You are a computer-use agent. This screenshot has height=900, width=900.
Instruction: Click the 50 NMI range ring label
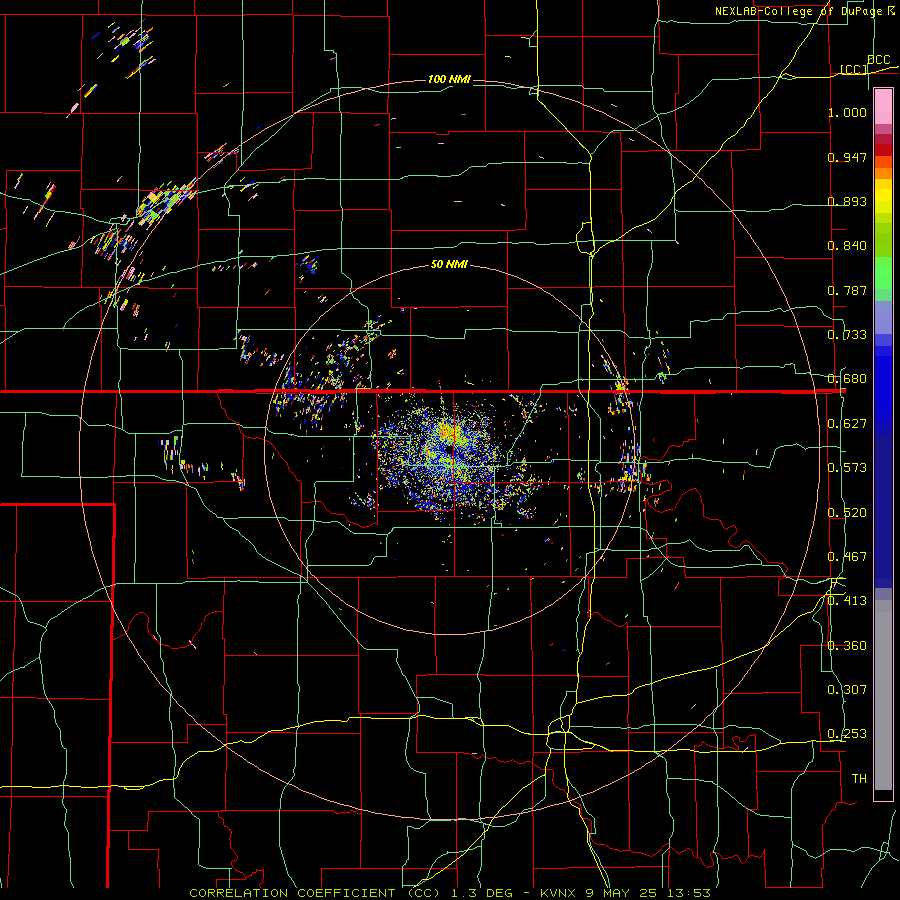(x=449, y=265)
